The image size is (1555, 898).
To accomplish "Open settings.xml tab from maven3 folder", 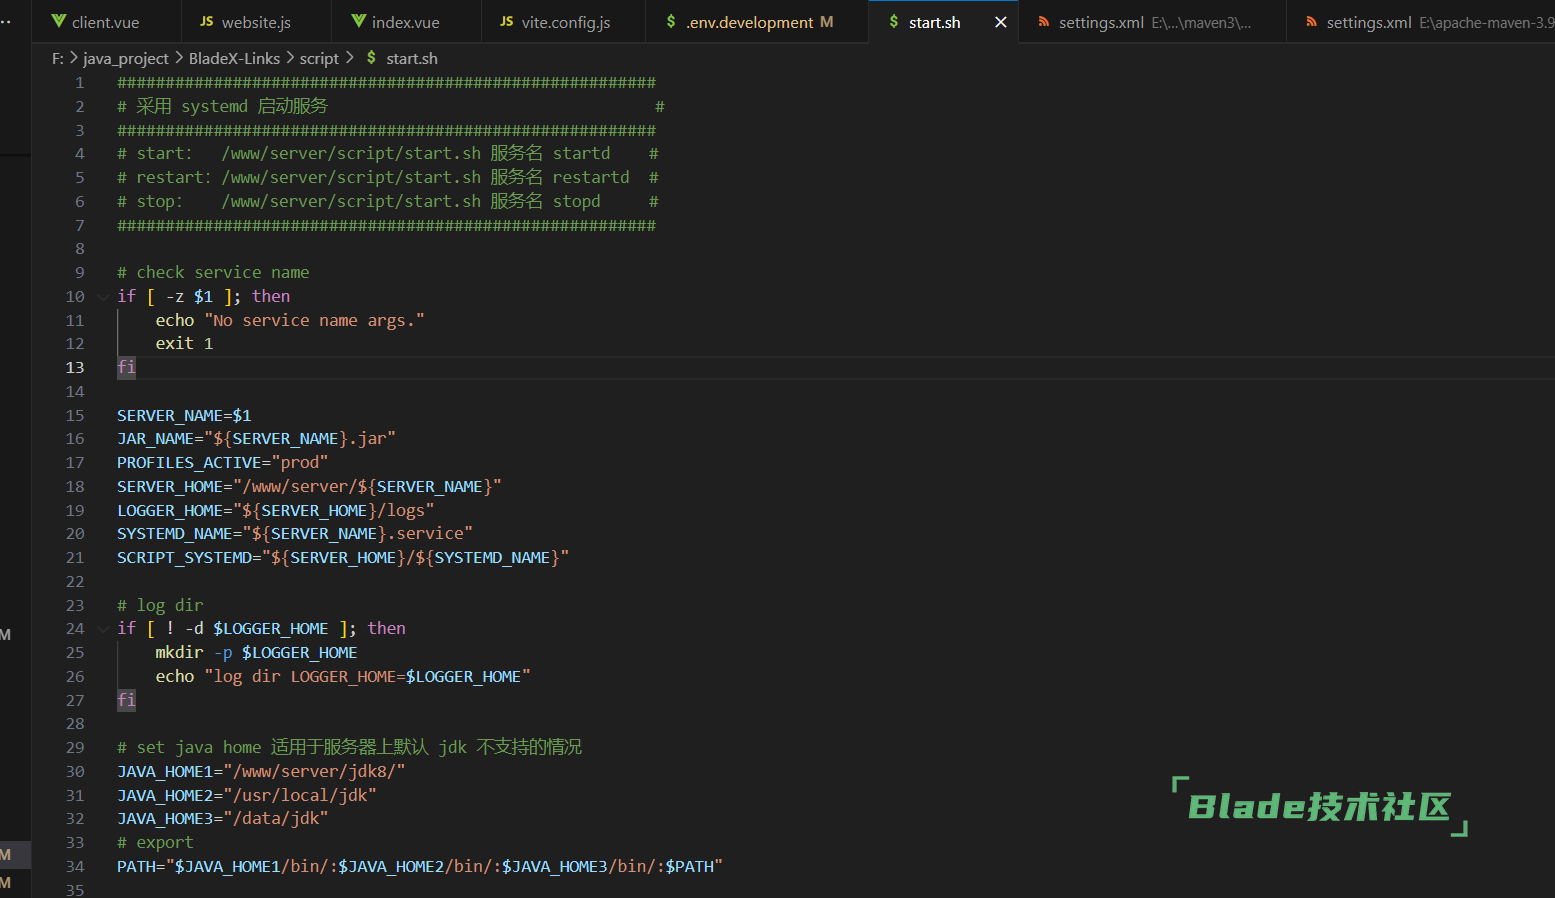I will click(1153, 22).
